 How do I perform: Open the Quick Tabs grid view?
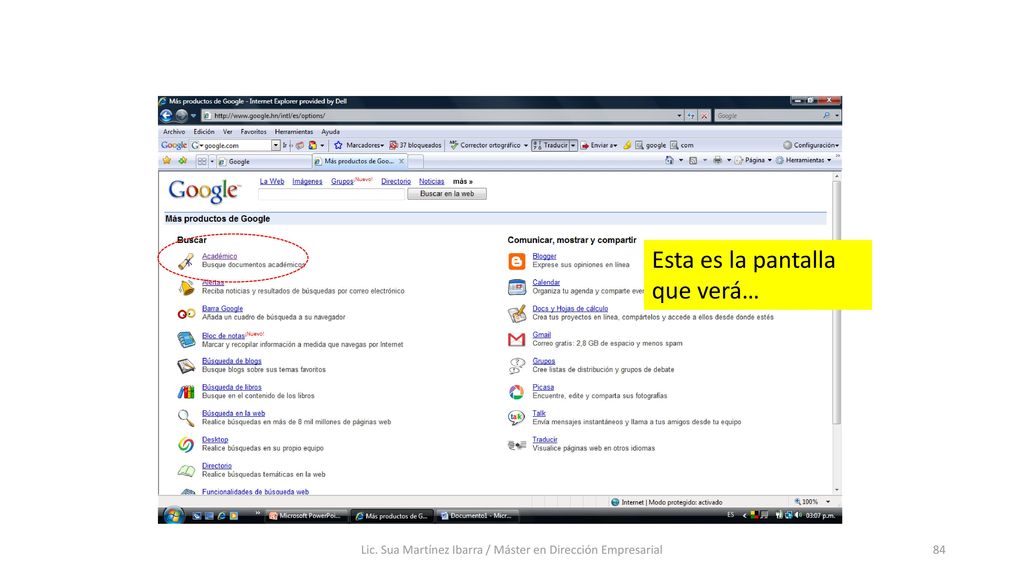pyautogui.click(x=202, y=161)
